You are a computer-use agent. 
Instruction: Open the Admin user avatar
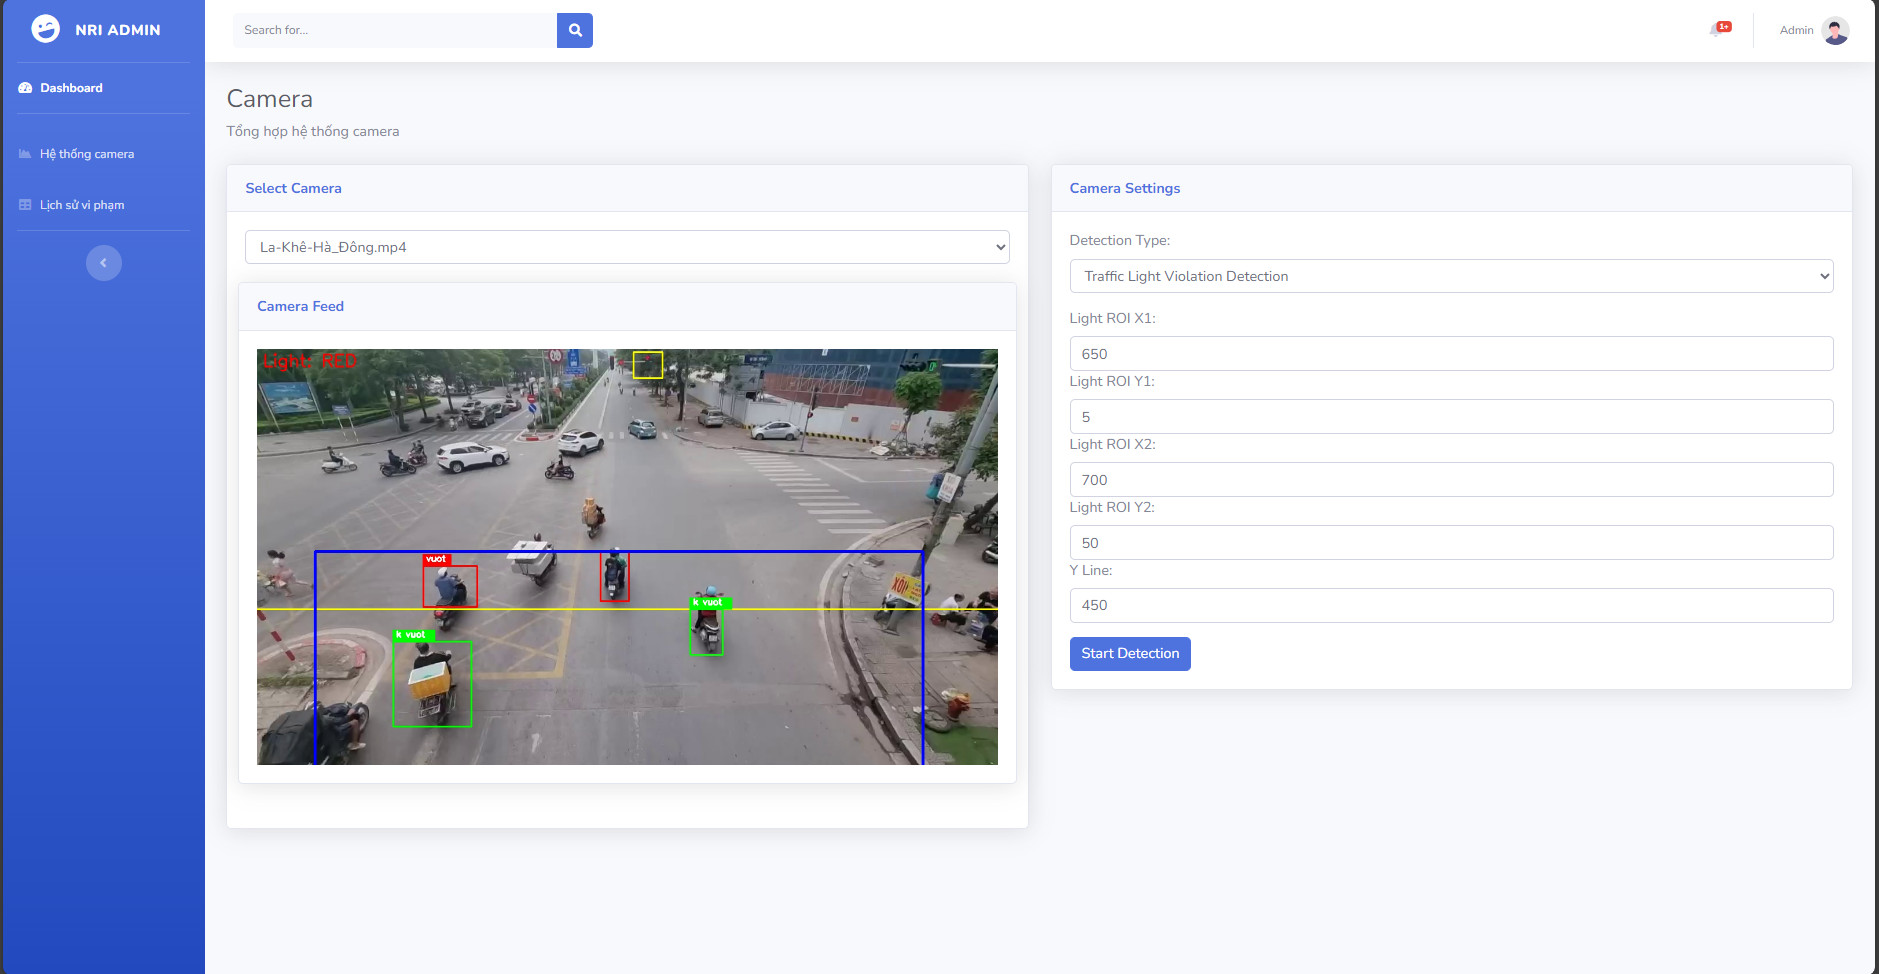1835,30
